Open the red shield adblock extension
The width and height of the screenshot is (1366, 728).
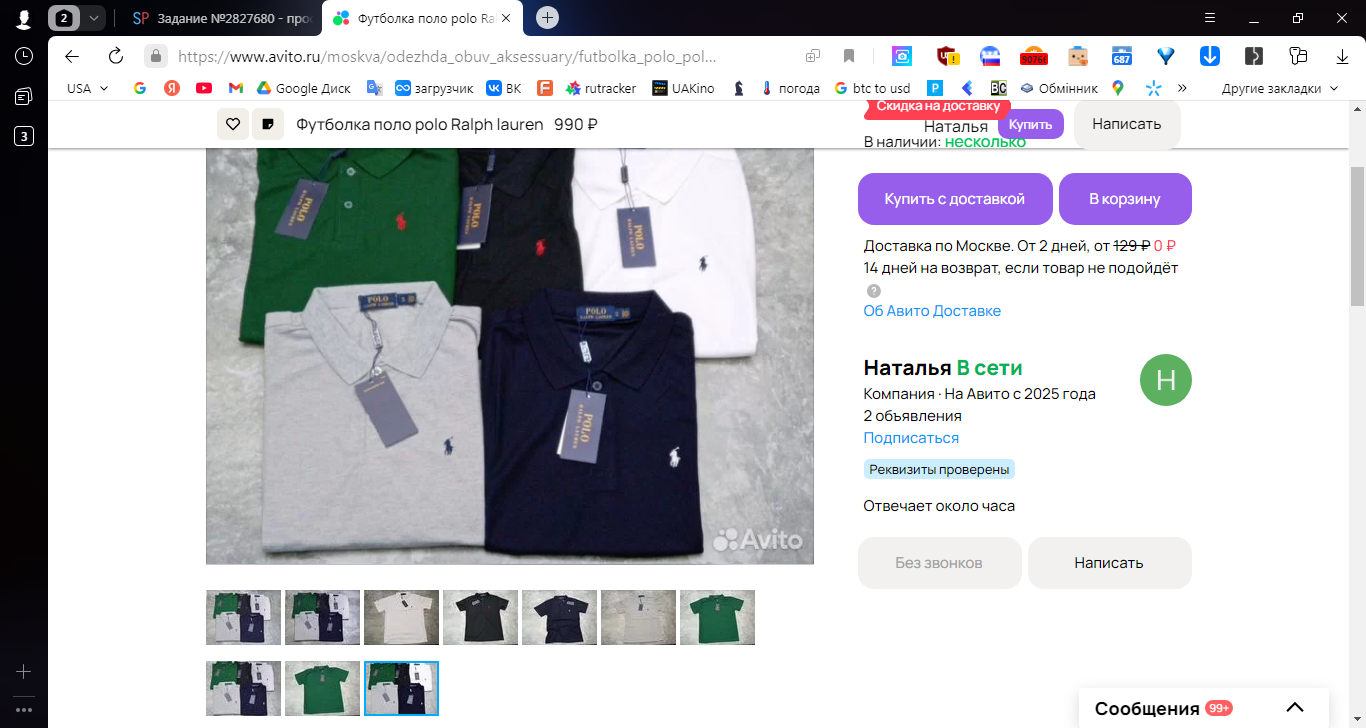946,56
